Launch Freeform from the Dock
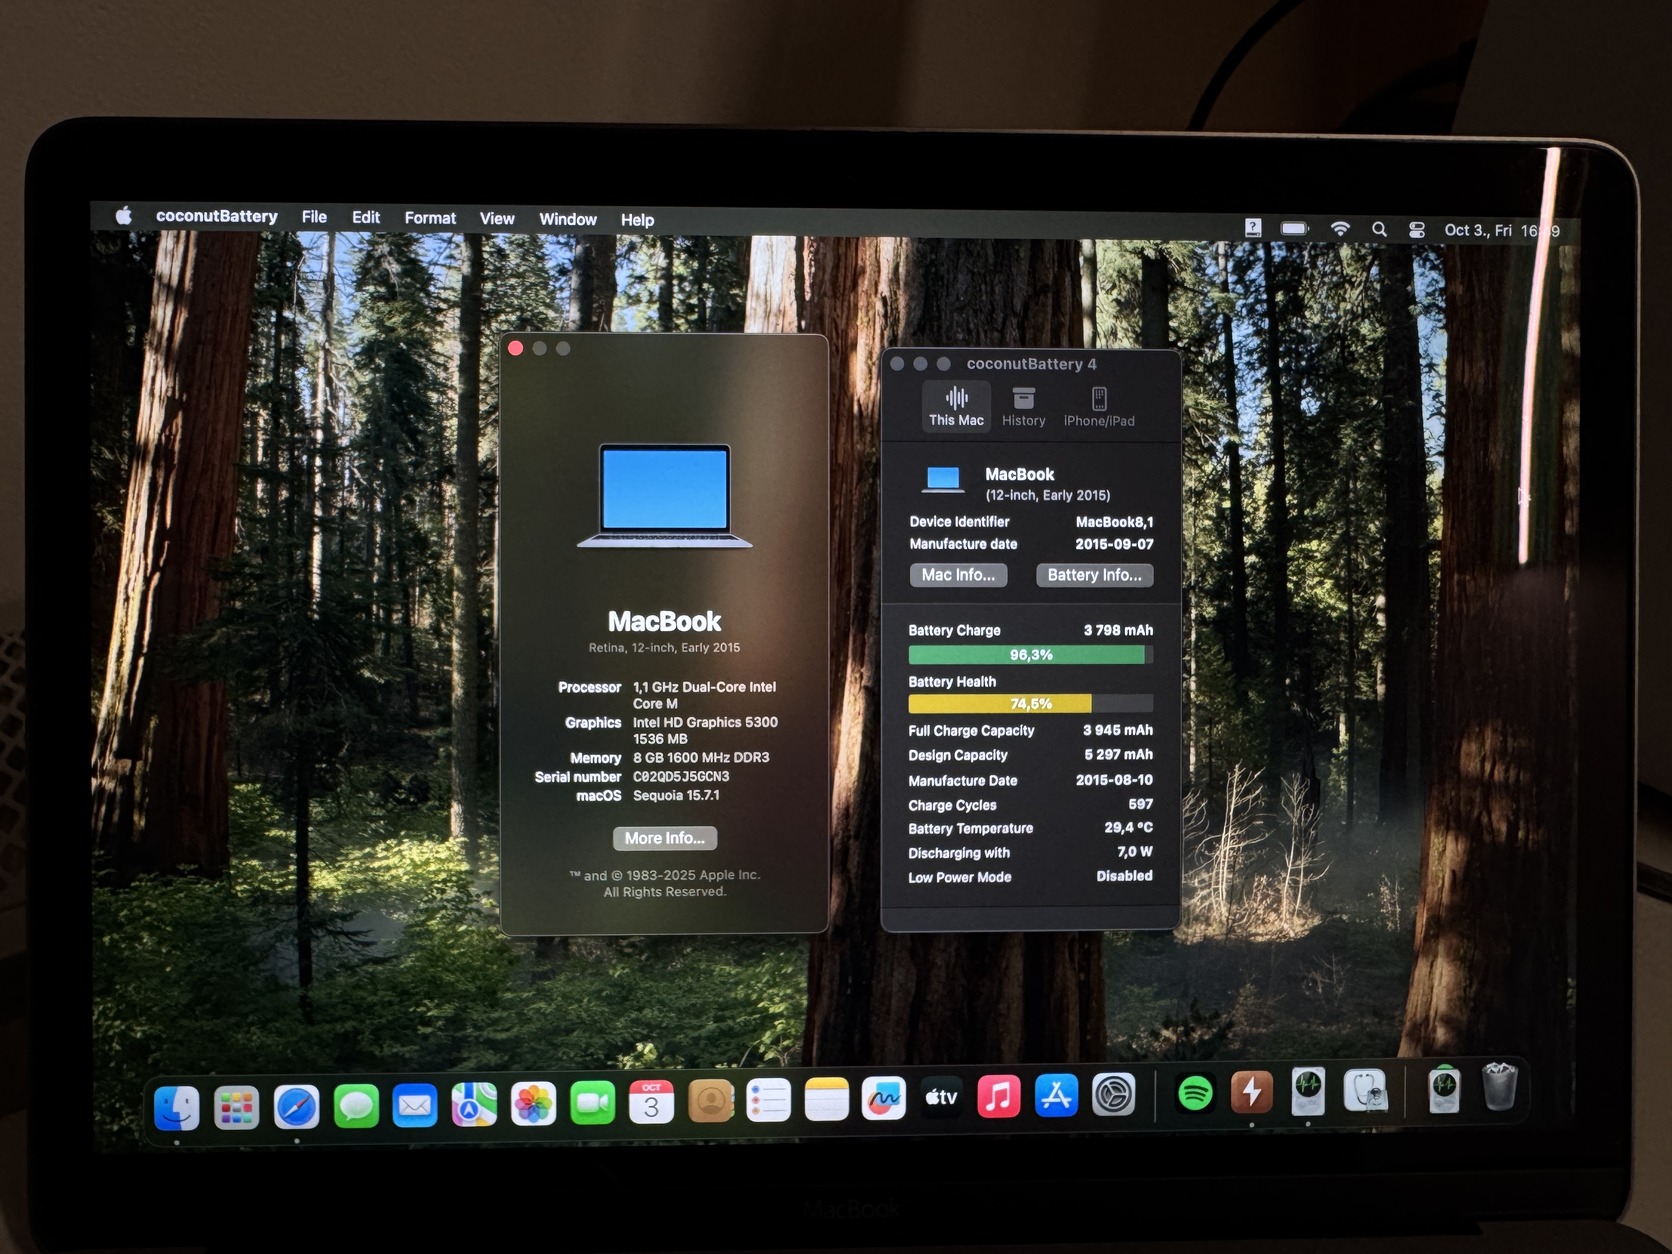The height and width of the screenshot is (1254, 1672). click(884, 1098)
